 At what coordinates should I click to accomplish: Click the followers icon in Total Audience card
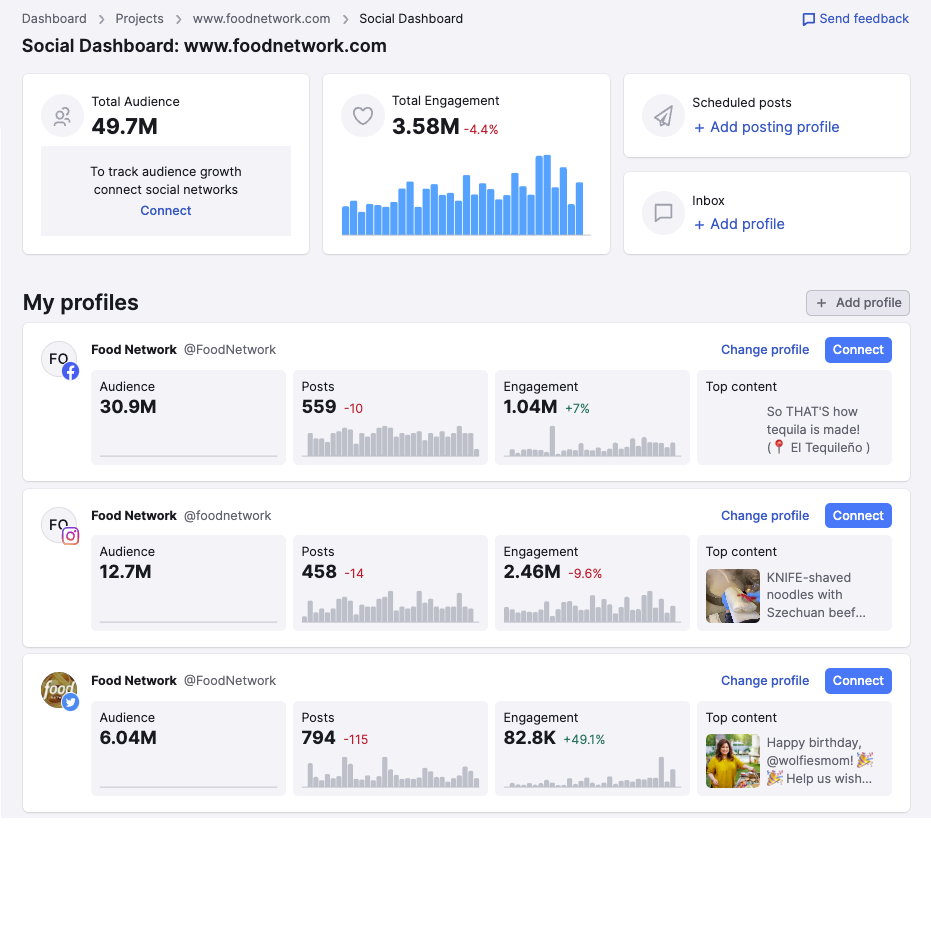click(63, 115)
